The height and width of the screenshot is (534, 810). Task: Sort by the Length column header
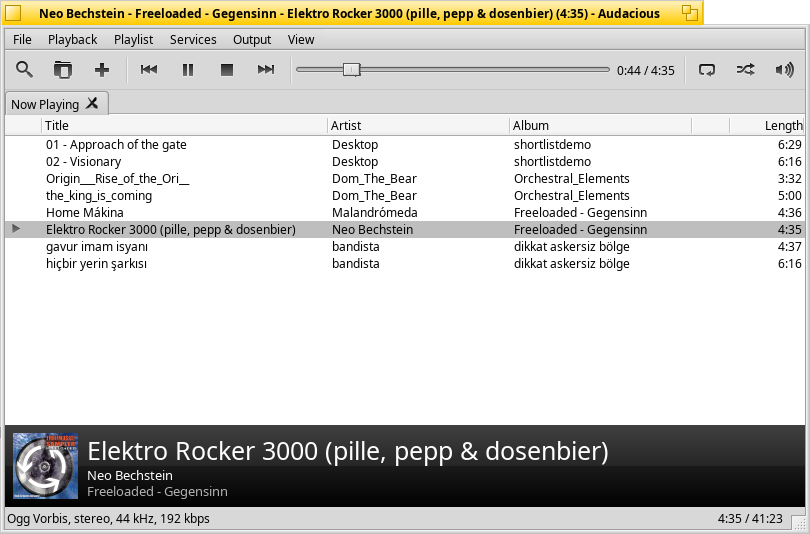coord(767,125)
